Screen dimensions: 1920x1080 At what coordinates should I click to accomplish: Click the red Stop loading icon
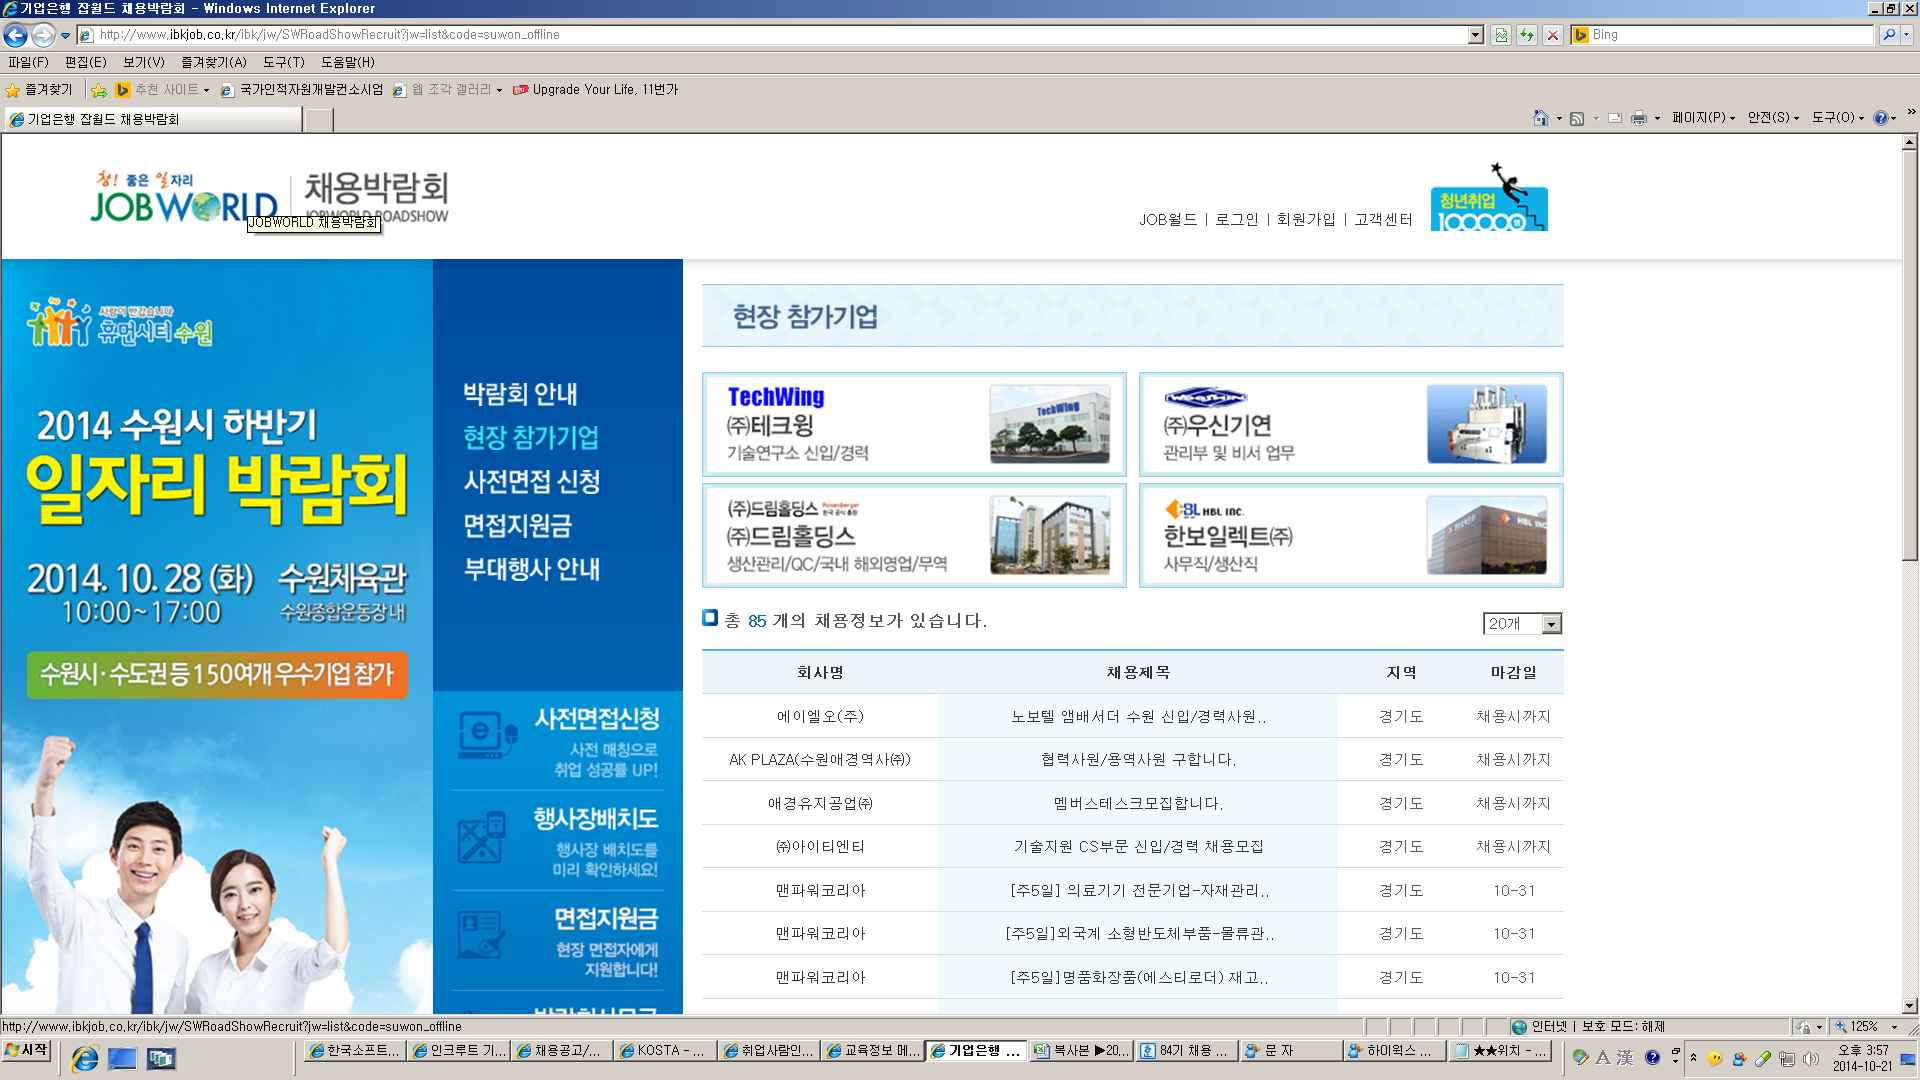tap(1553, 35)
